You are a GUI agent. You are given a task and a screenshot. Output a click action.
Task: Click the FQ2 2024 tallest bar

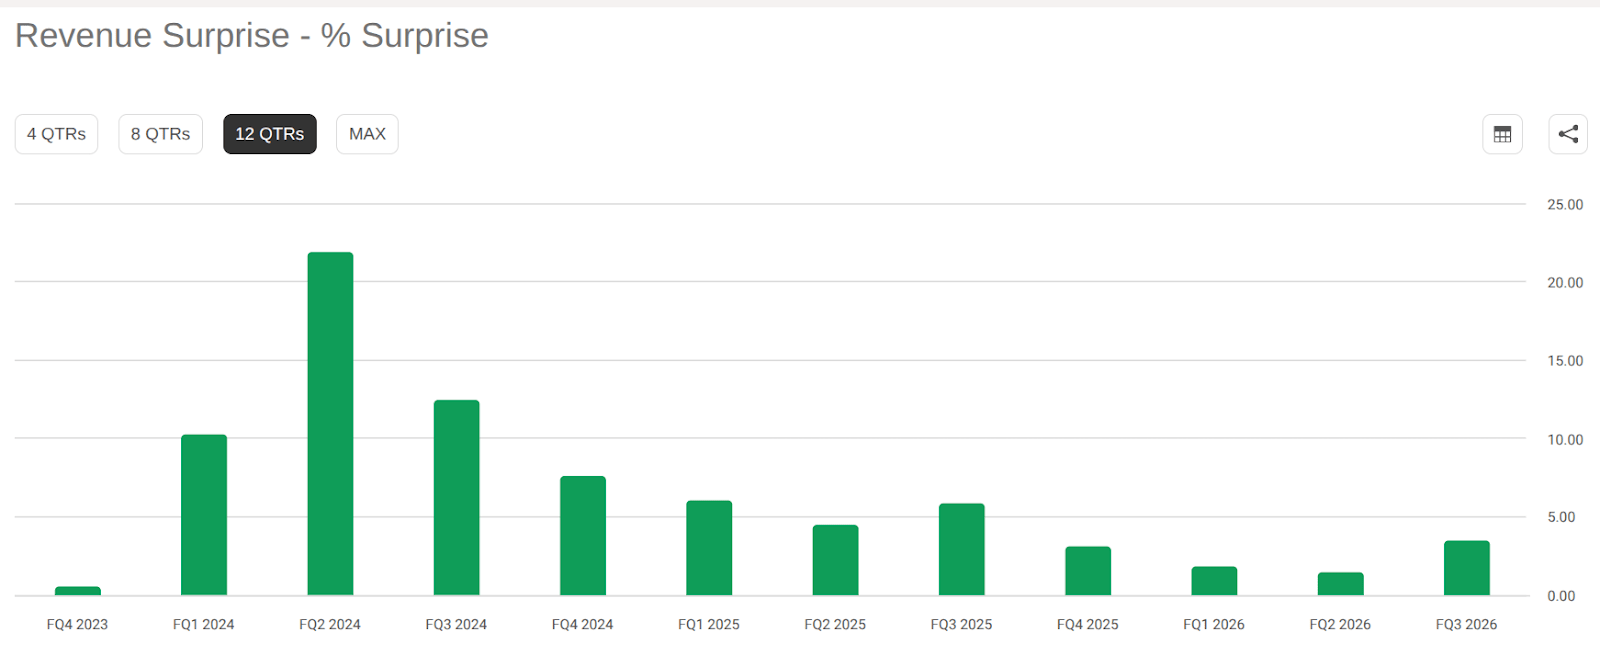330,424
